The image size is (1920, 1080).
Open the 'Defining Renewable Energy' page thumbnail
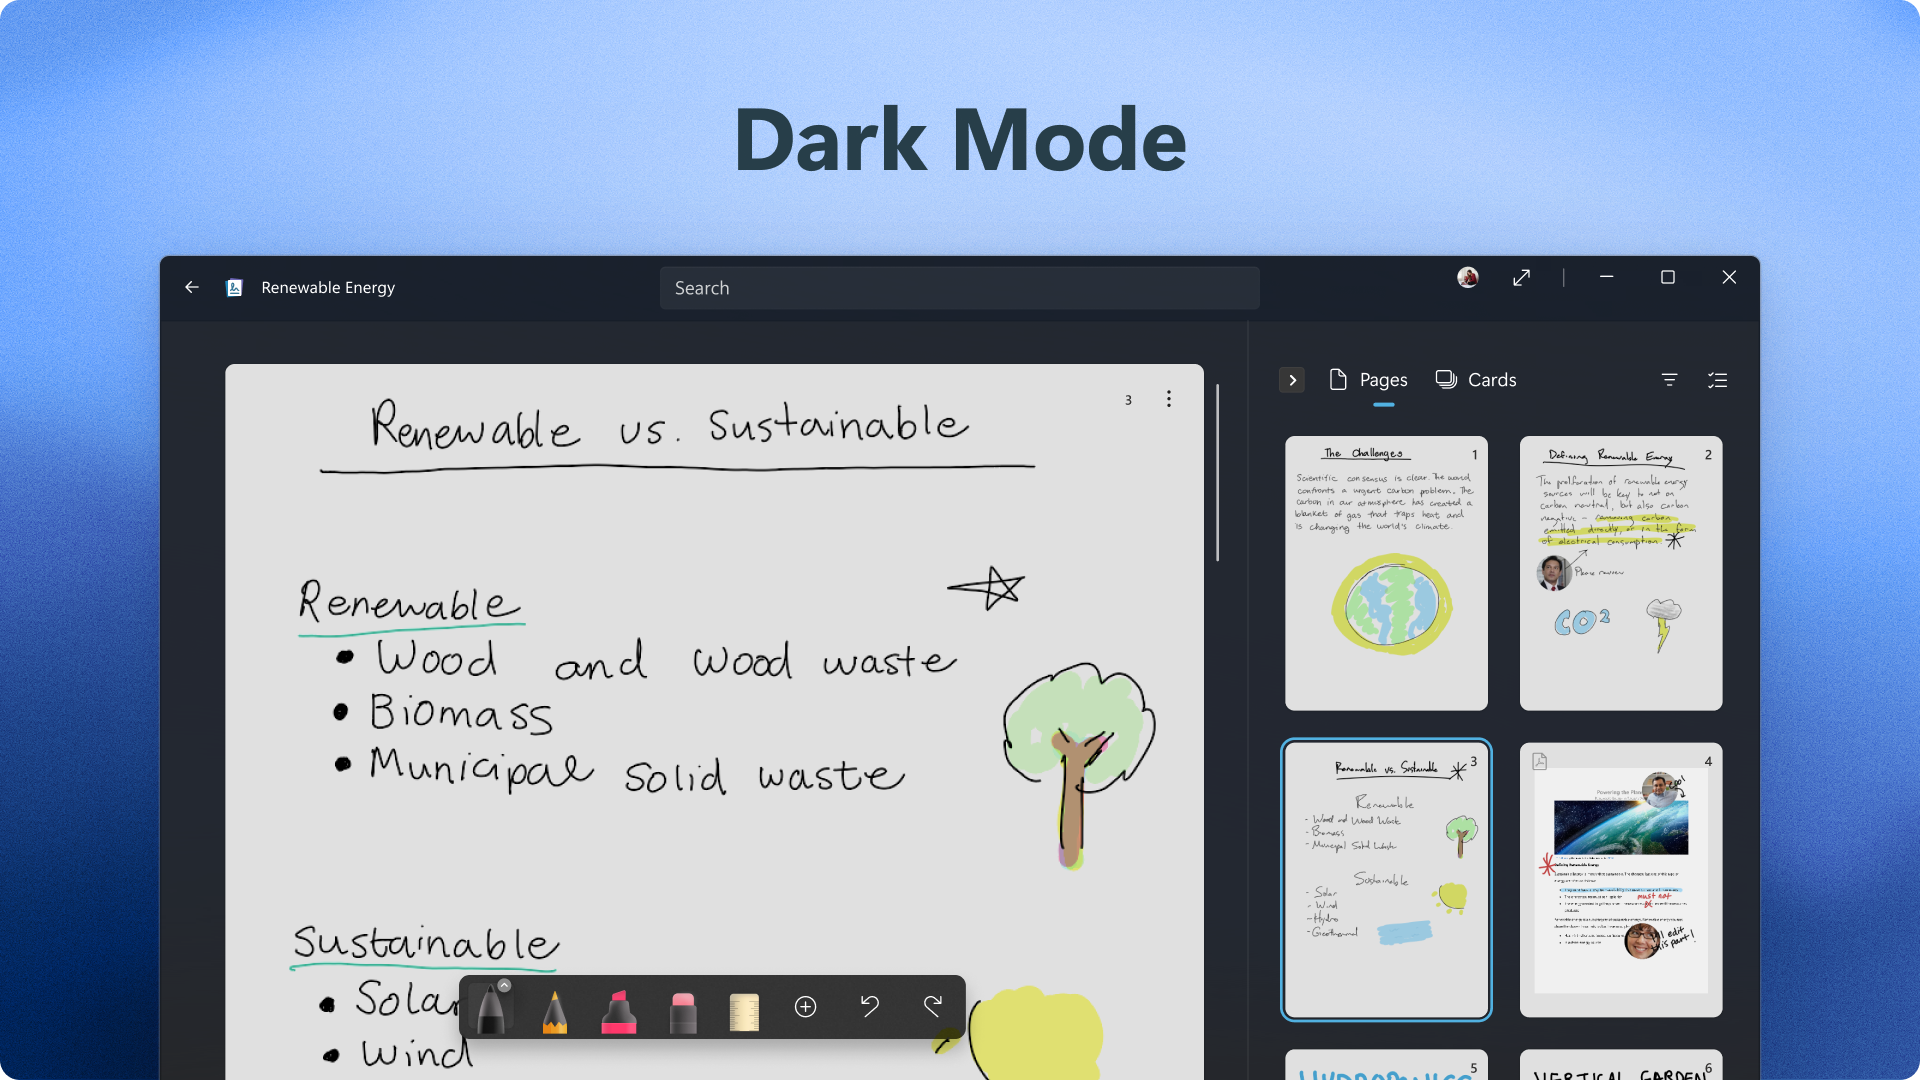[1620, 573]
